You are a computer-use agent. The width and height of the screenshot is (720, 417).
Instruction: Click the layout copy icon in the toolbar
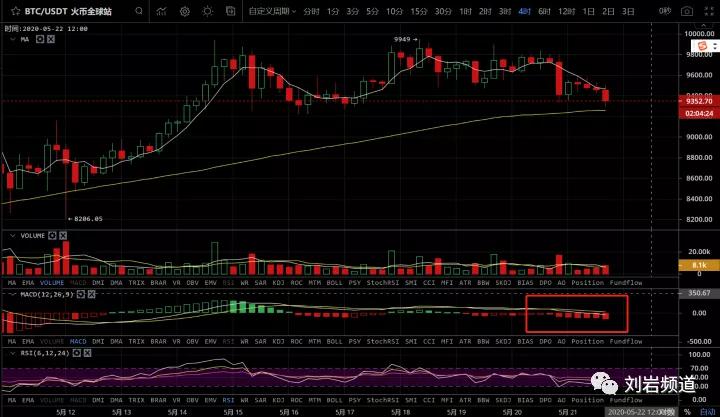point(231,11)
